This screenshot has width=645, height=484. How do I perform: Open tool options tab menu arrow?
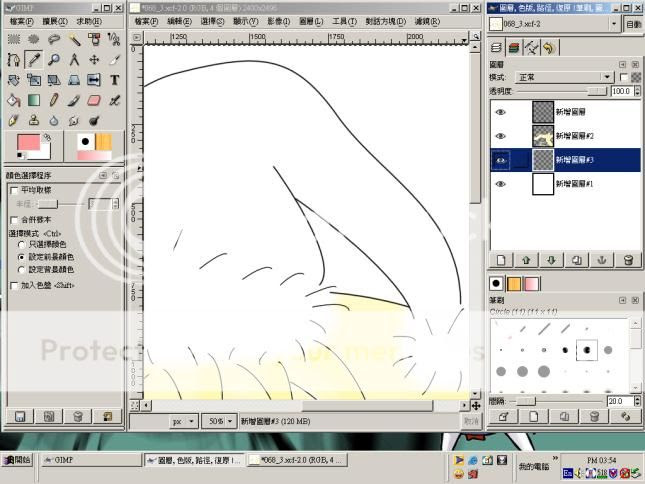(x=103, y=176)
